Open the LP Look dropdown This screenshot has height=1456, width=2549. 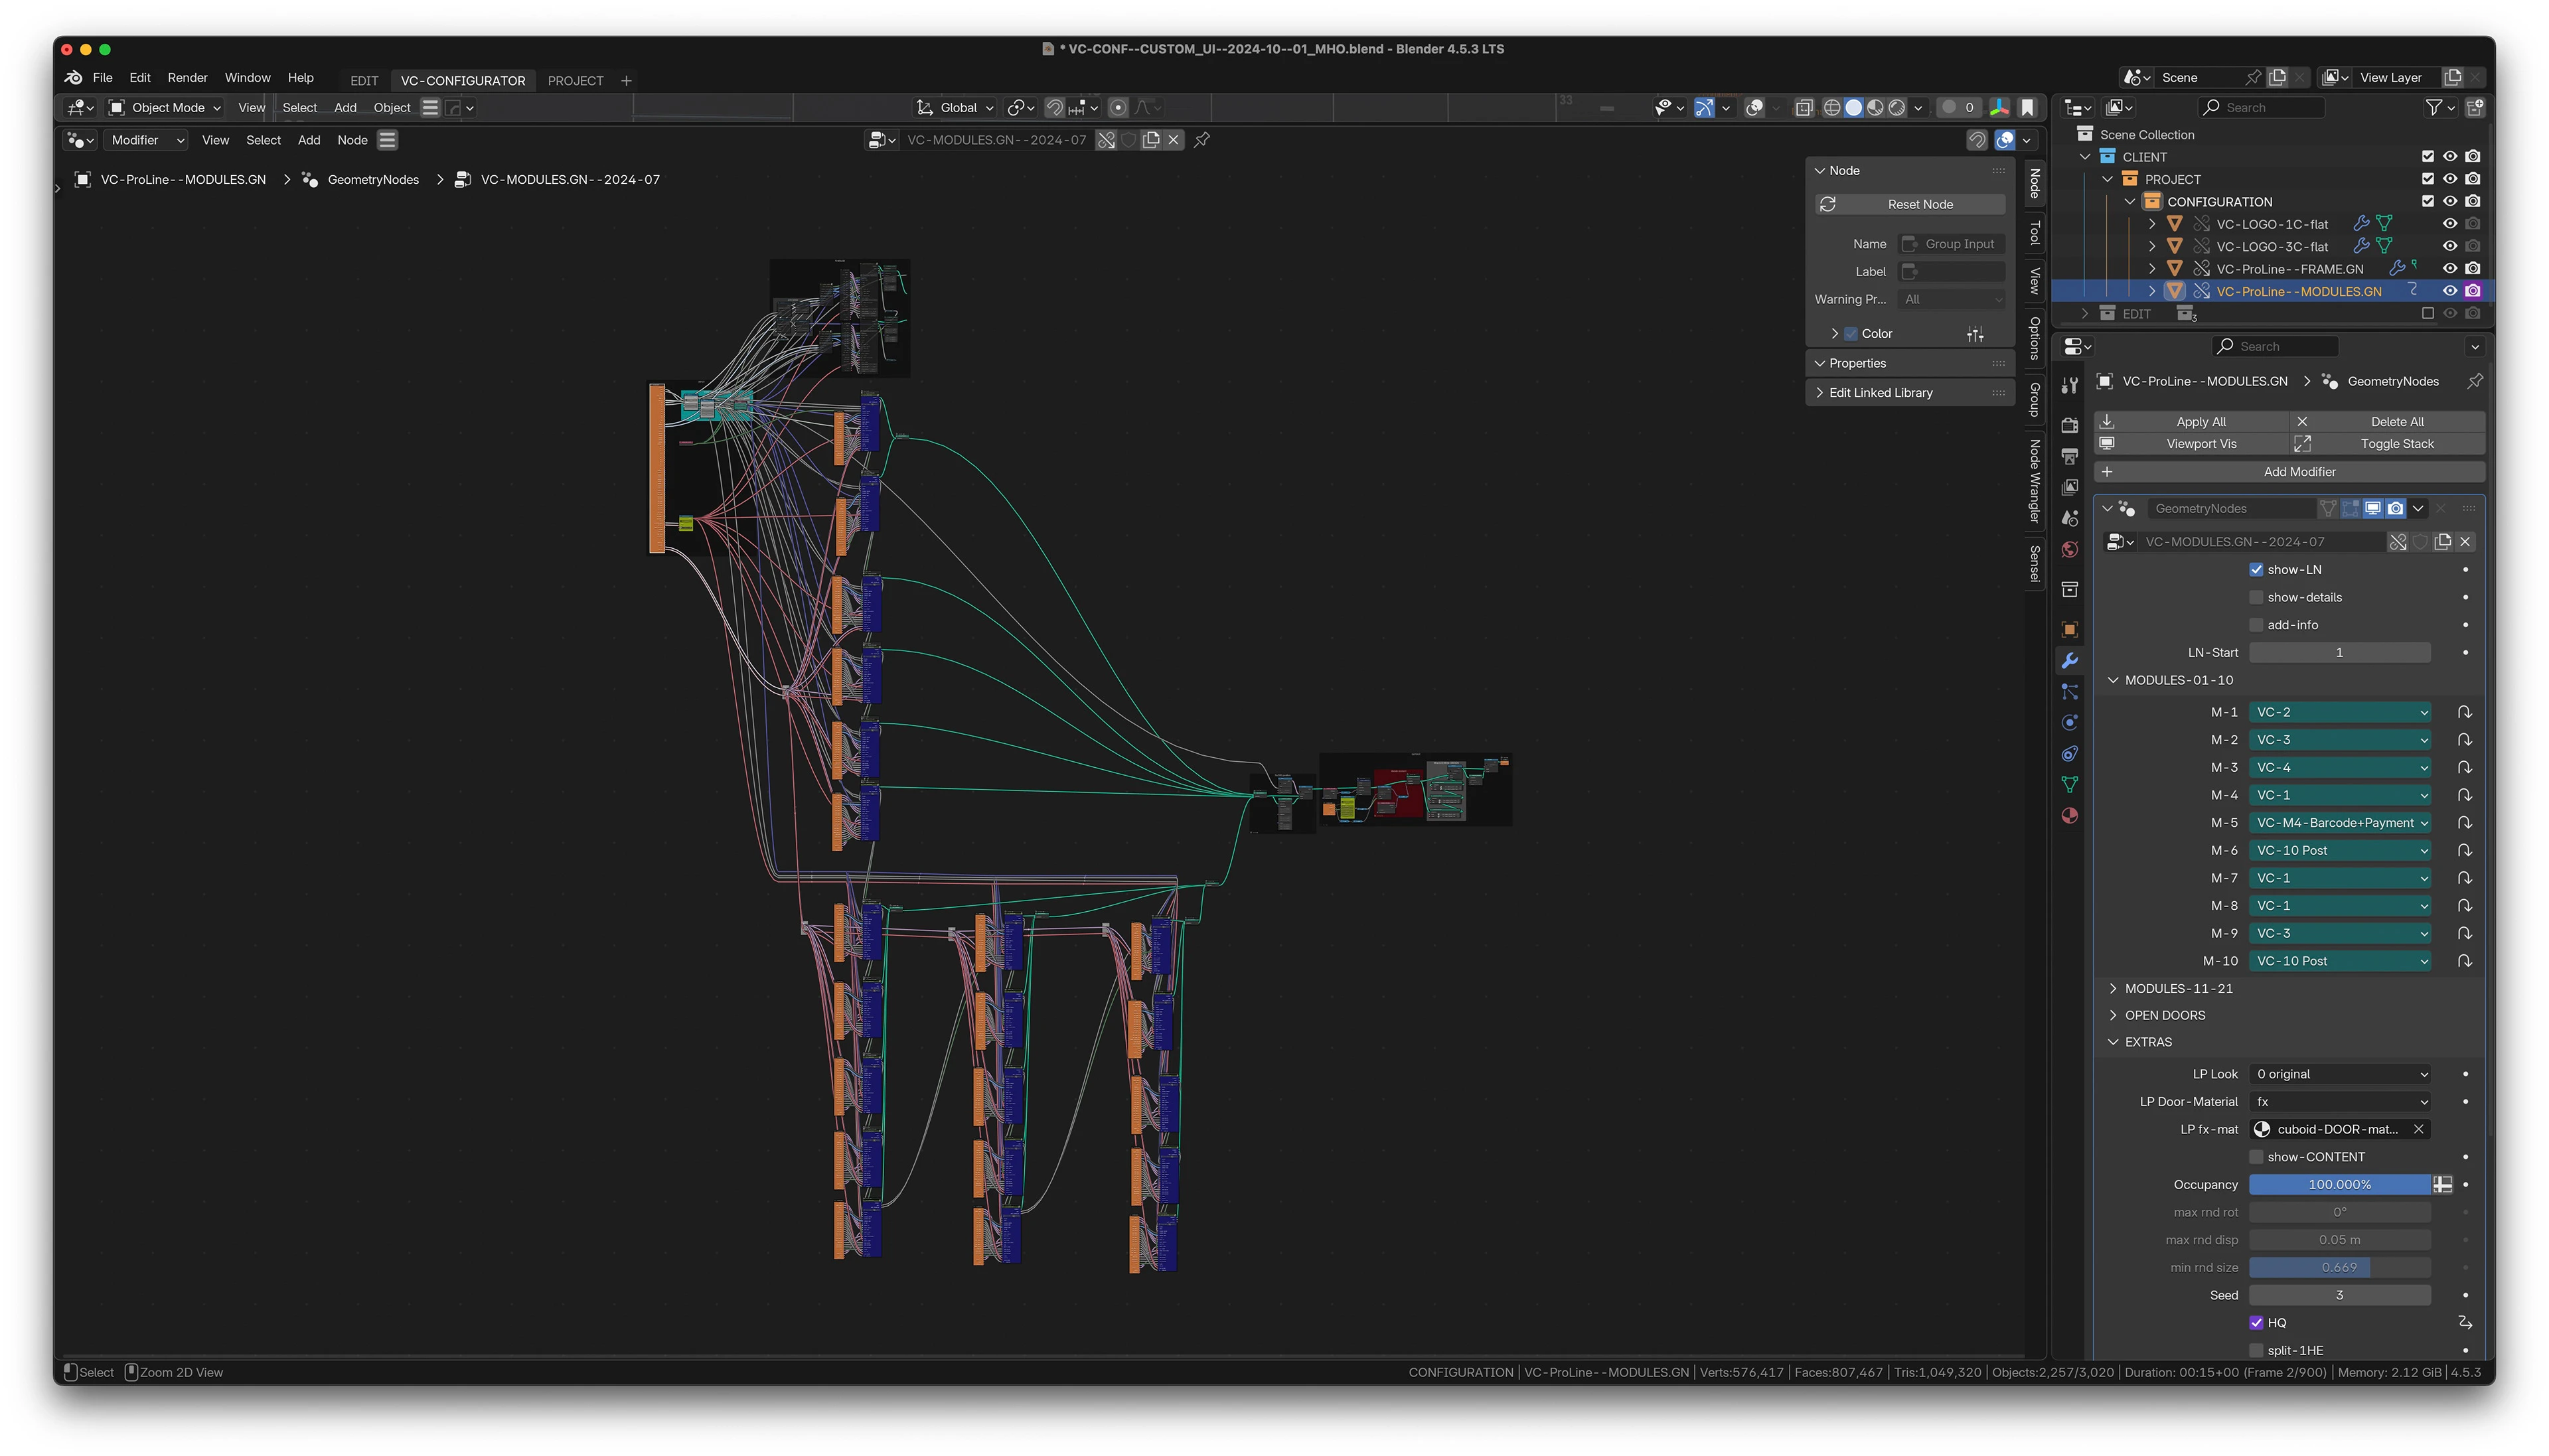click(2339, 1074)
